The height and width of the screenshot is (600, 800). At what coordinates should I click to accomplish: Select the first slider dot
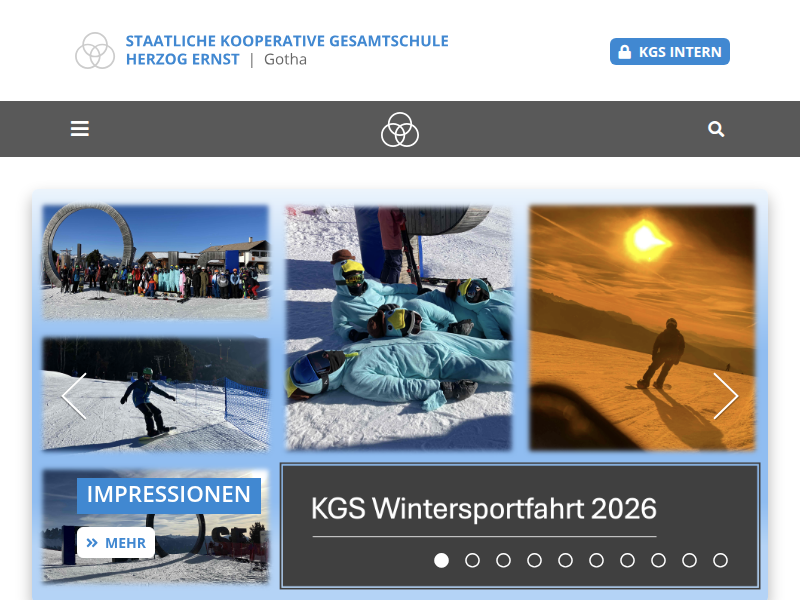(441, 560)
